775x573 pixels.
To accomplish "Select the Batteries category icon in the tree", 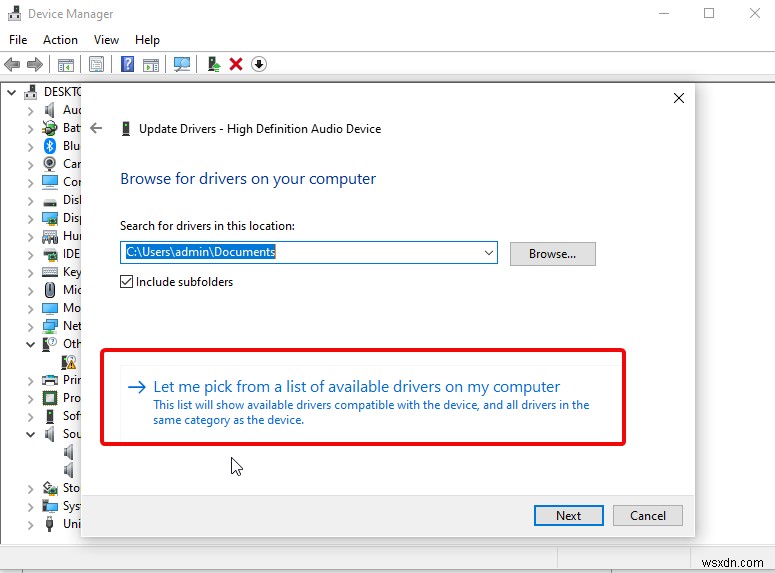I will pos(50,128).
